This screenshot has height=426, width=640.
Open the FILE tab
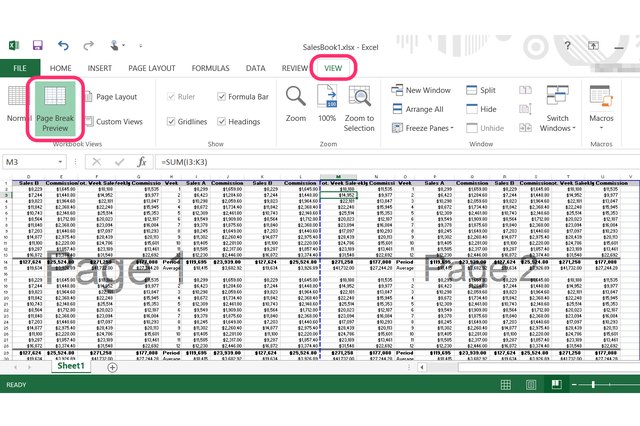20,68
